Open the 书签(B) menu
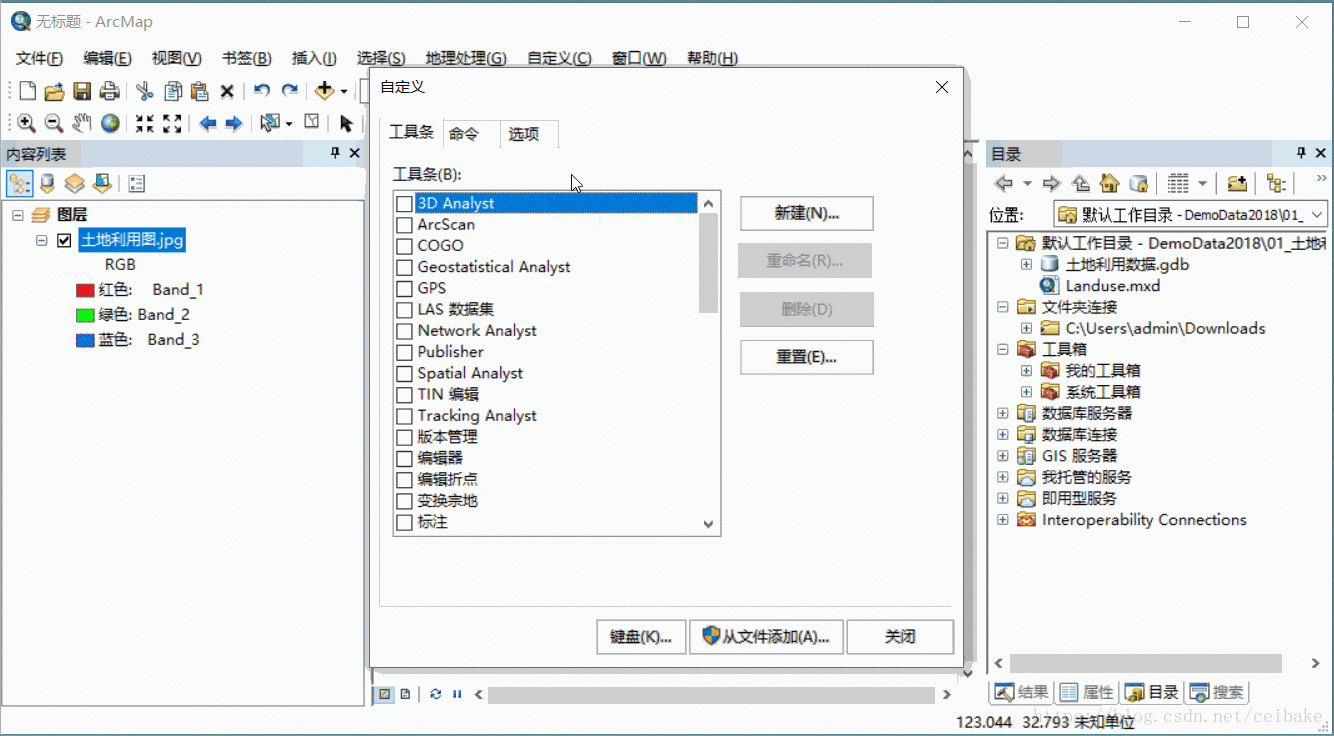 pos(247,58)
